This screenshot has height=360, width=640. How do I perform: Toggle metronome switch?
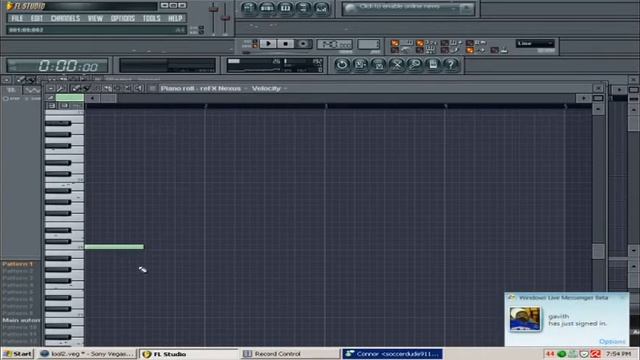[395, 50]
